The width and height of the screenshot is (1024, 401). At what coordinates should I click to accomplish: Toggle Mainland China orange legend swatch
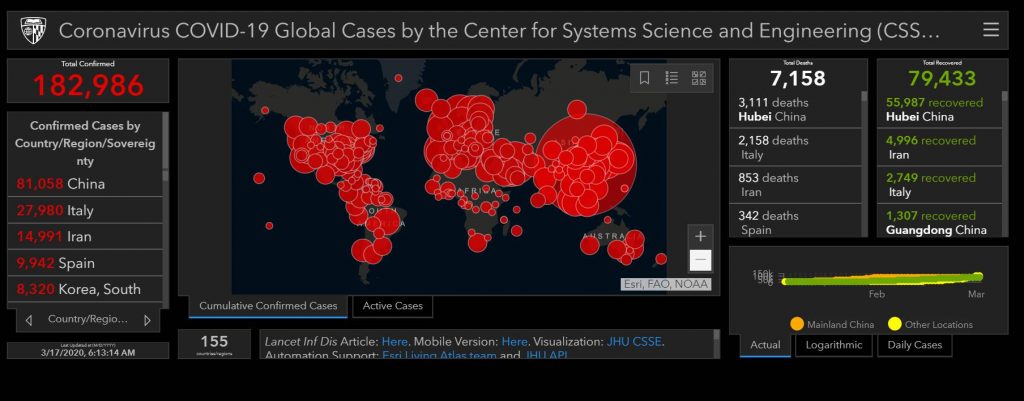pos(796,324)
